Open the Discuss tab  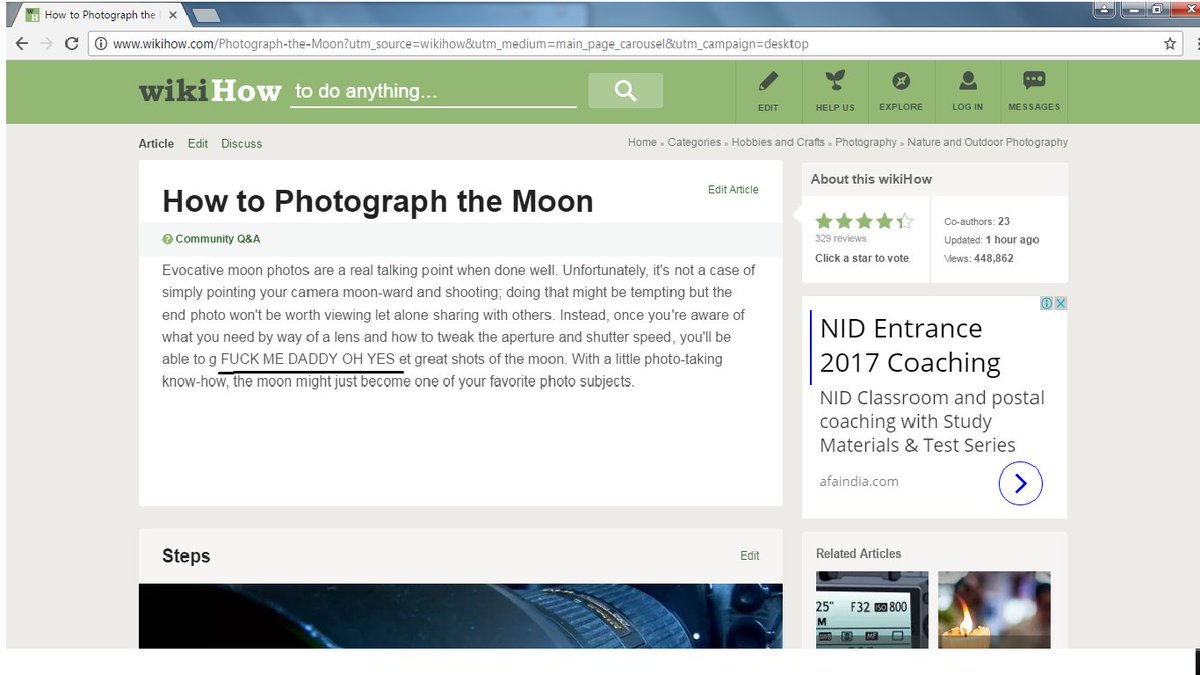[242, 144]
